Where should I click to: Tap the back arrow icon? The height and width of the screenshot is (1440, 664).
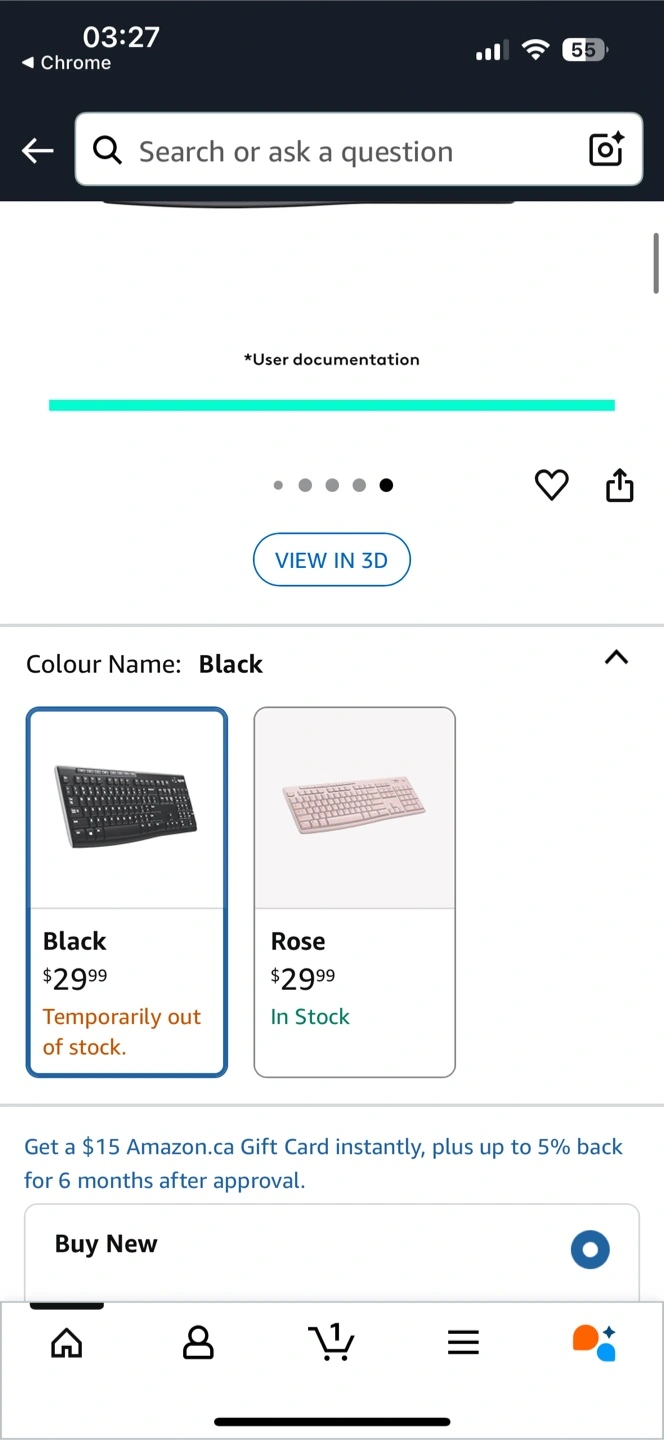point(38,151)
